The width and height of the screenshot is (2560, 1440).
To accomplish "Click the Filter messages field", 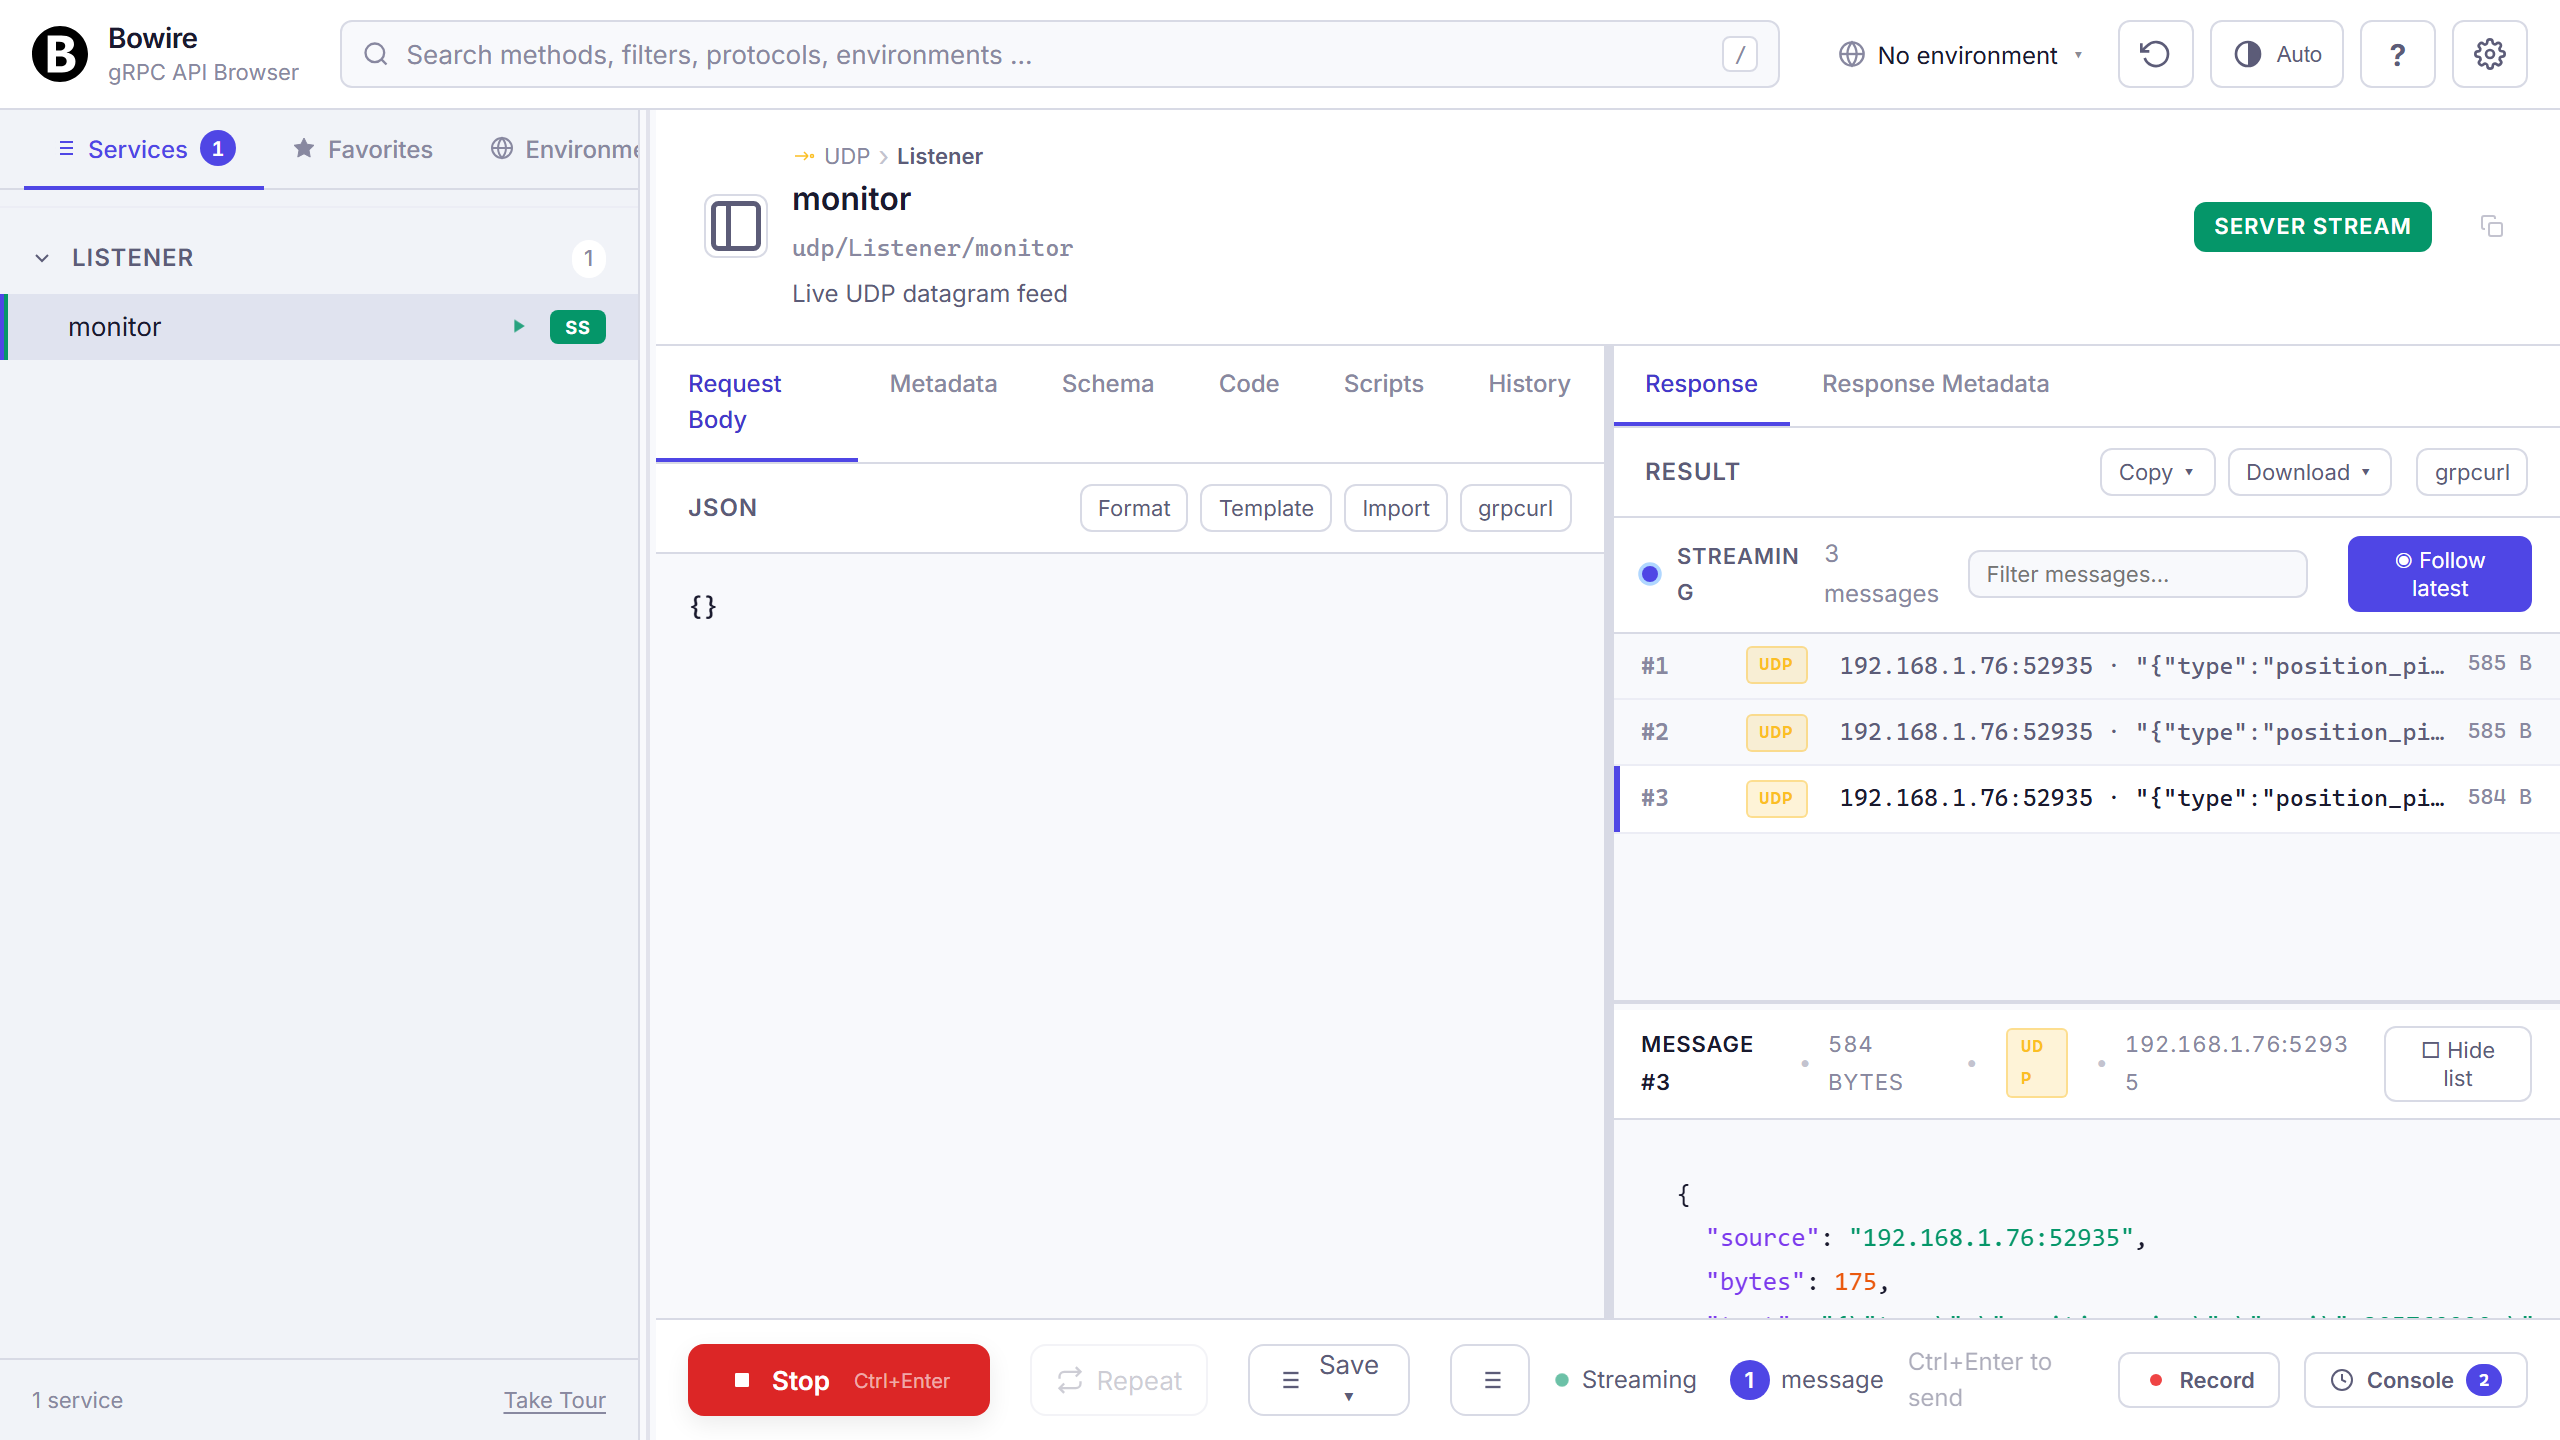I will 2138,574.
